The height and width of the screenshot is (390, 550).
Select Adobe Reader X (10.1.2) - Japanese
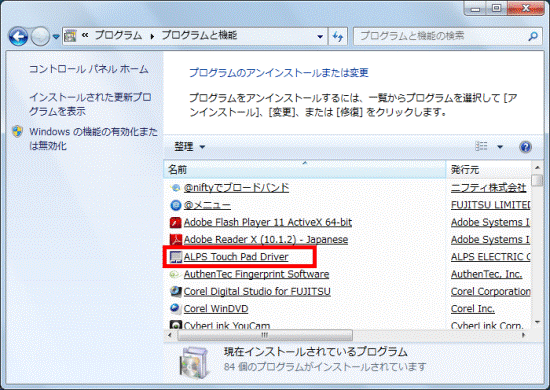click(266, 239)
